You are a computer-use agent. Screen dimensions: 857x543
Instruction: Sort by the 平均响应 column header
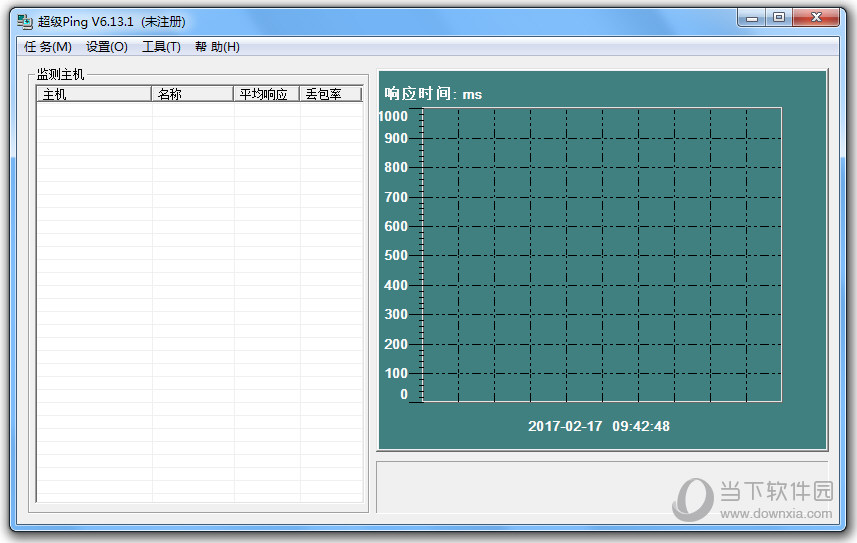click(x=266, y=94)
